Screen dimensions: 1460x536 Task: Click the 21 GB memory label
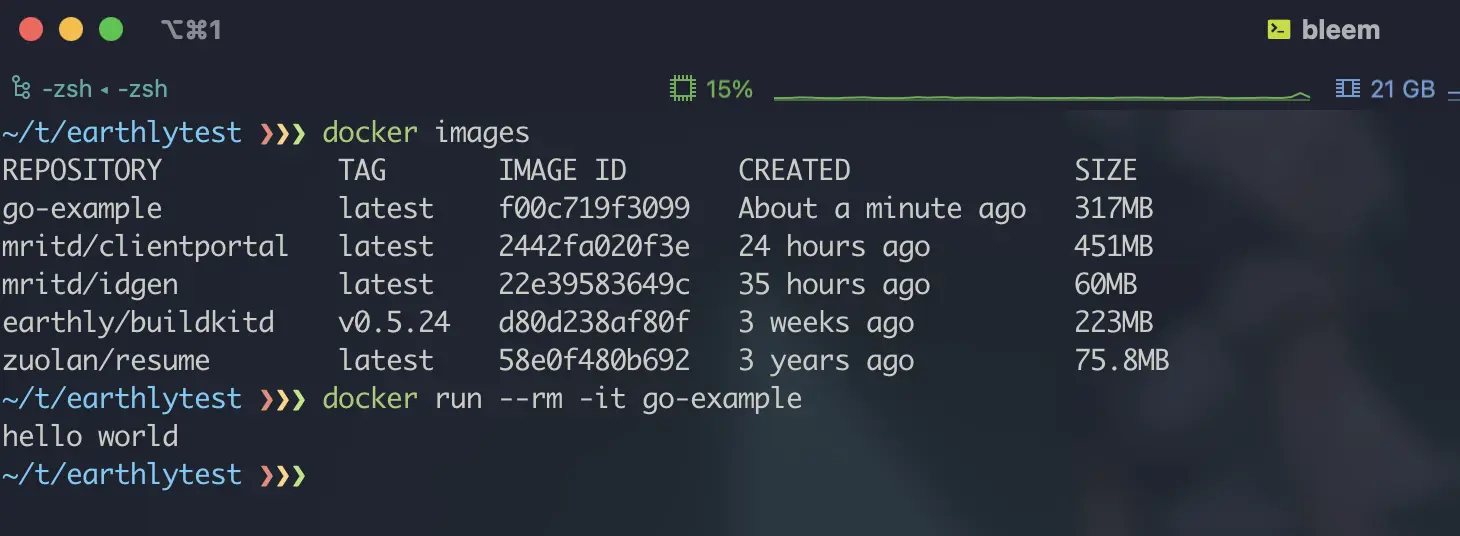pos(1402,89)
